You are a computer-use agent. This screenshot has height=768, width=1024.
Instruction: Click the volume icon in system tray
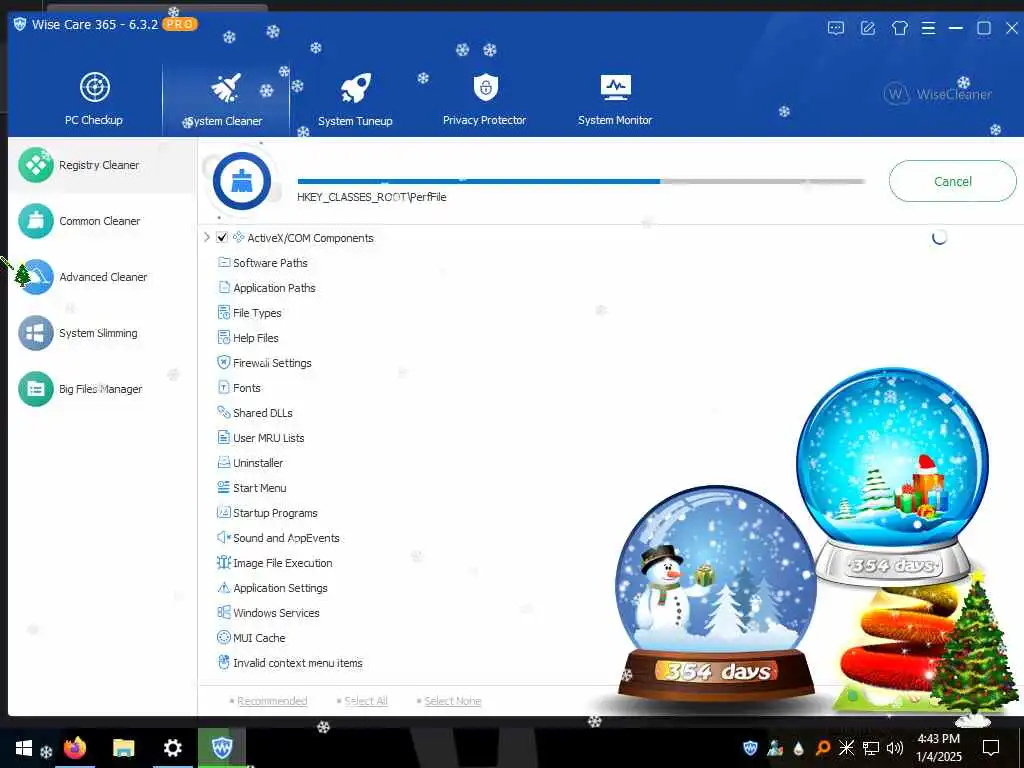pos(895,748)
